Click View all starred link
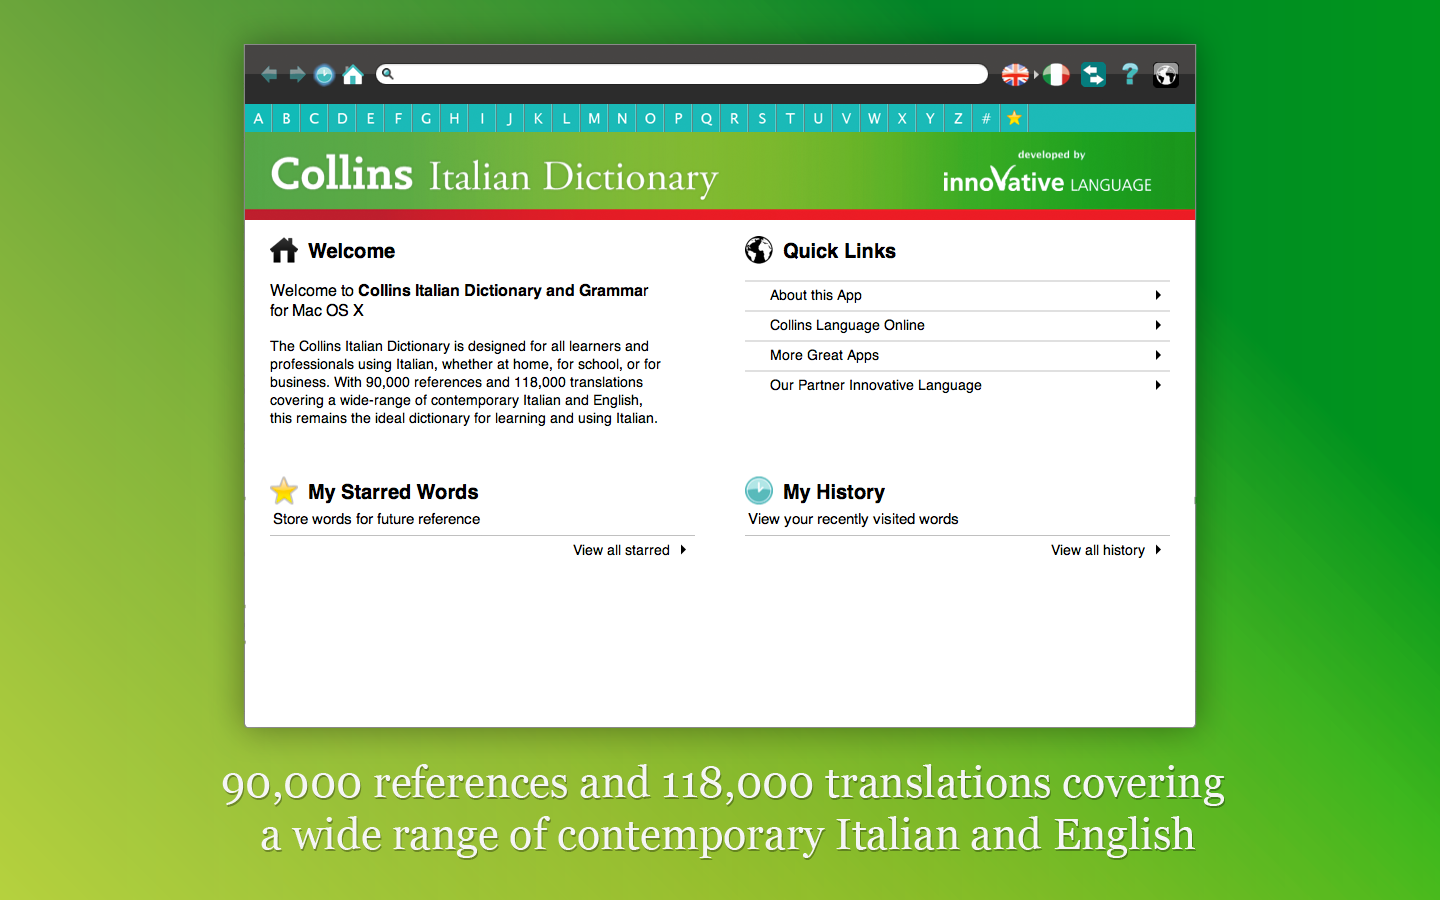This screenshot has width=1440, height=900. 621,550
